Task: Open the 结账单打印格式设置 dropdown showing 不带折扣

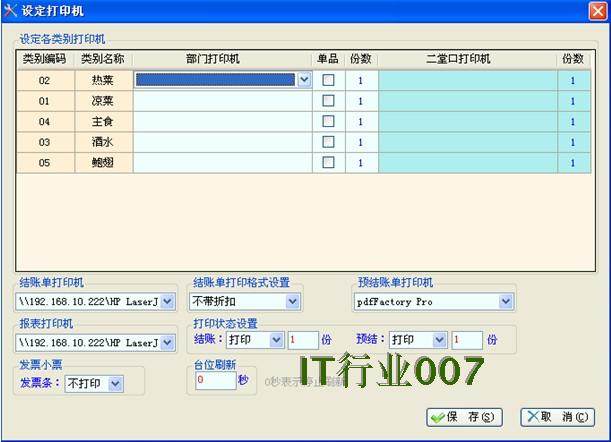Action: [x=293, y=301]
